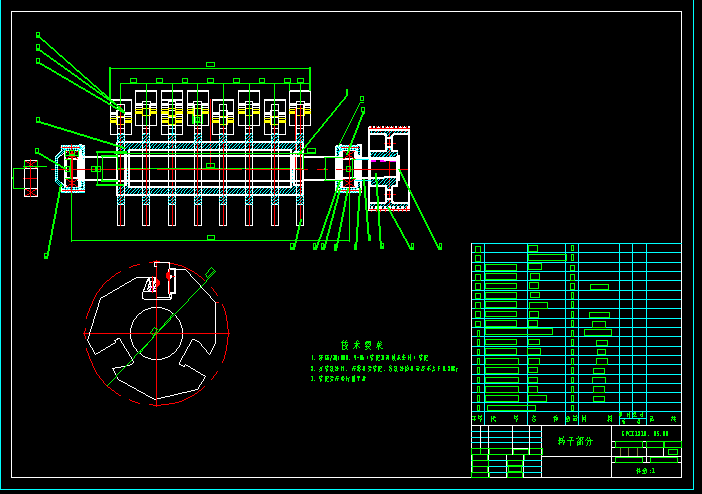Click the 技术要求 heading text
This screenshot has width=702, height=494.
point(362,345)
